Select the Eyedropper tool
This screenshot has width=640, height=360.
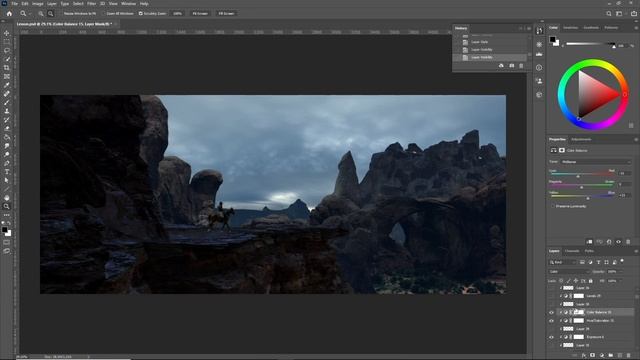click(x=7, y=85)
